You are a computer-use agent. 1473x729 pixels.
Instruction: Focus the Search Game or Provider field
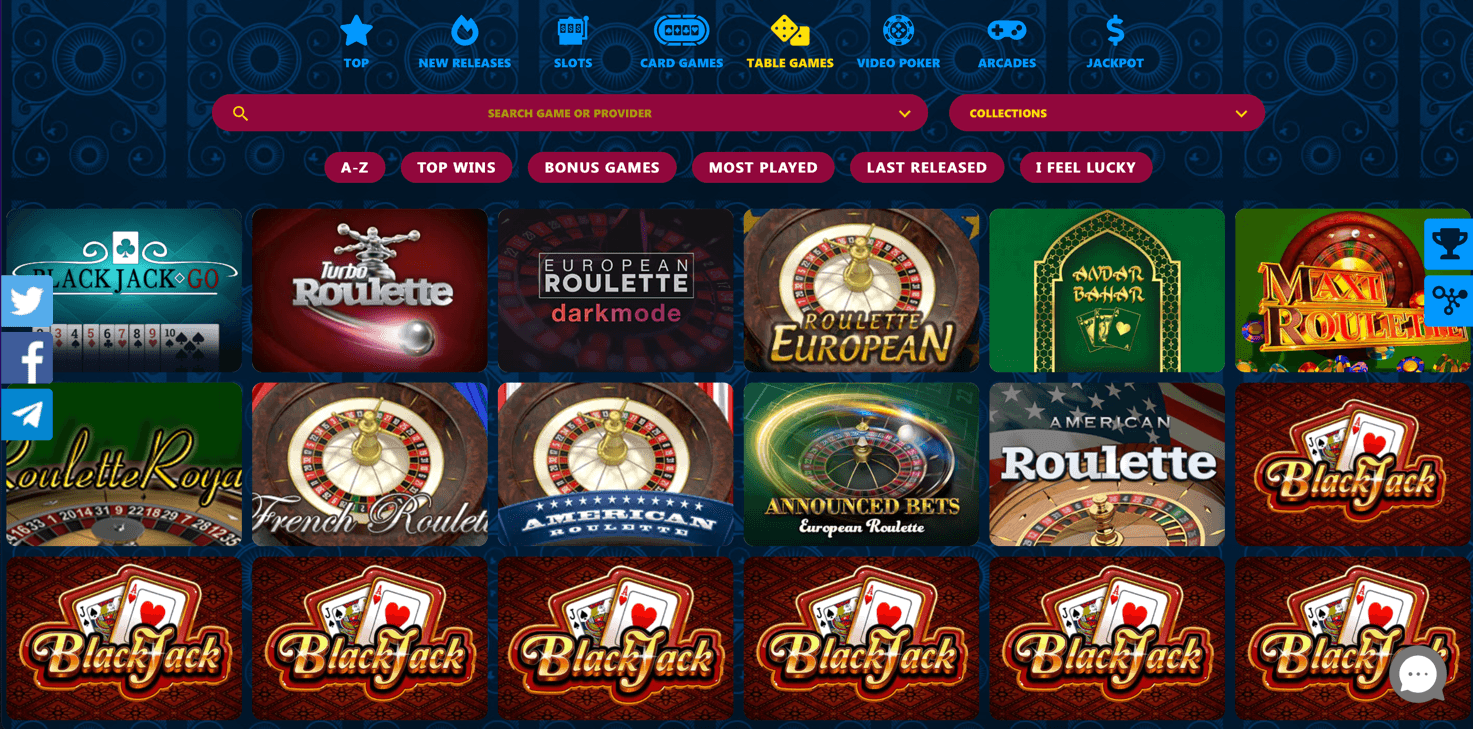tap(569, 113)
